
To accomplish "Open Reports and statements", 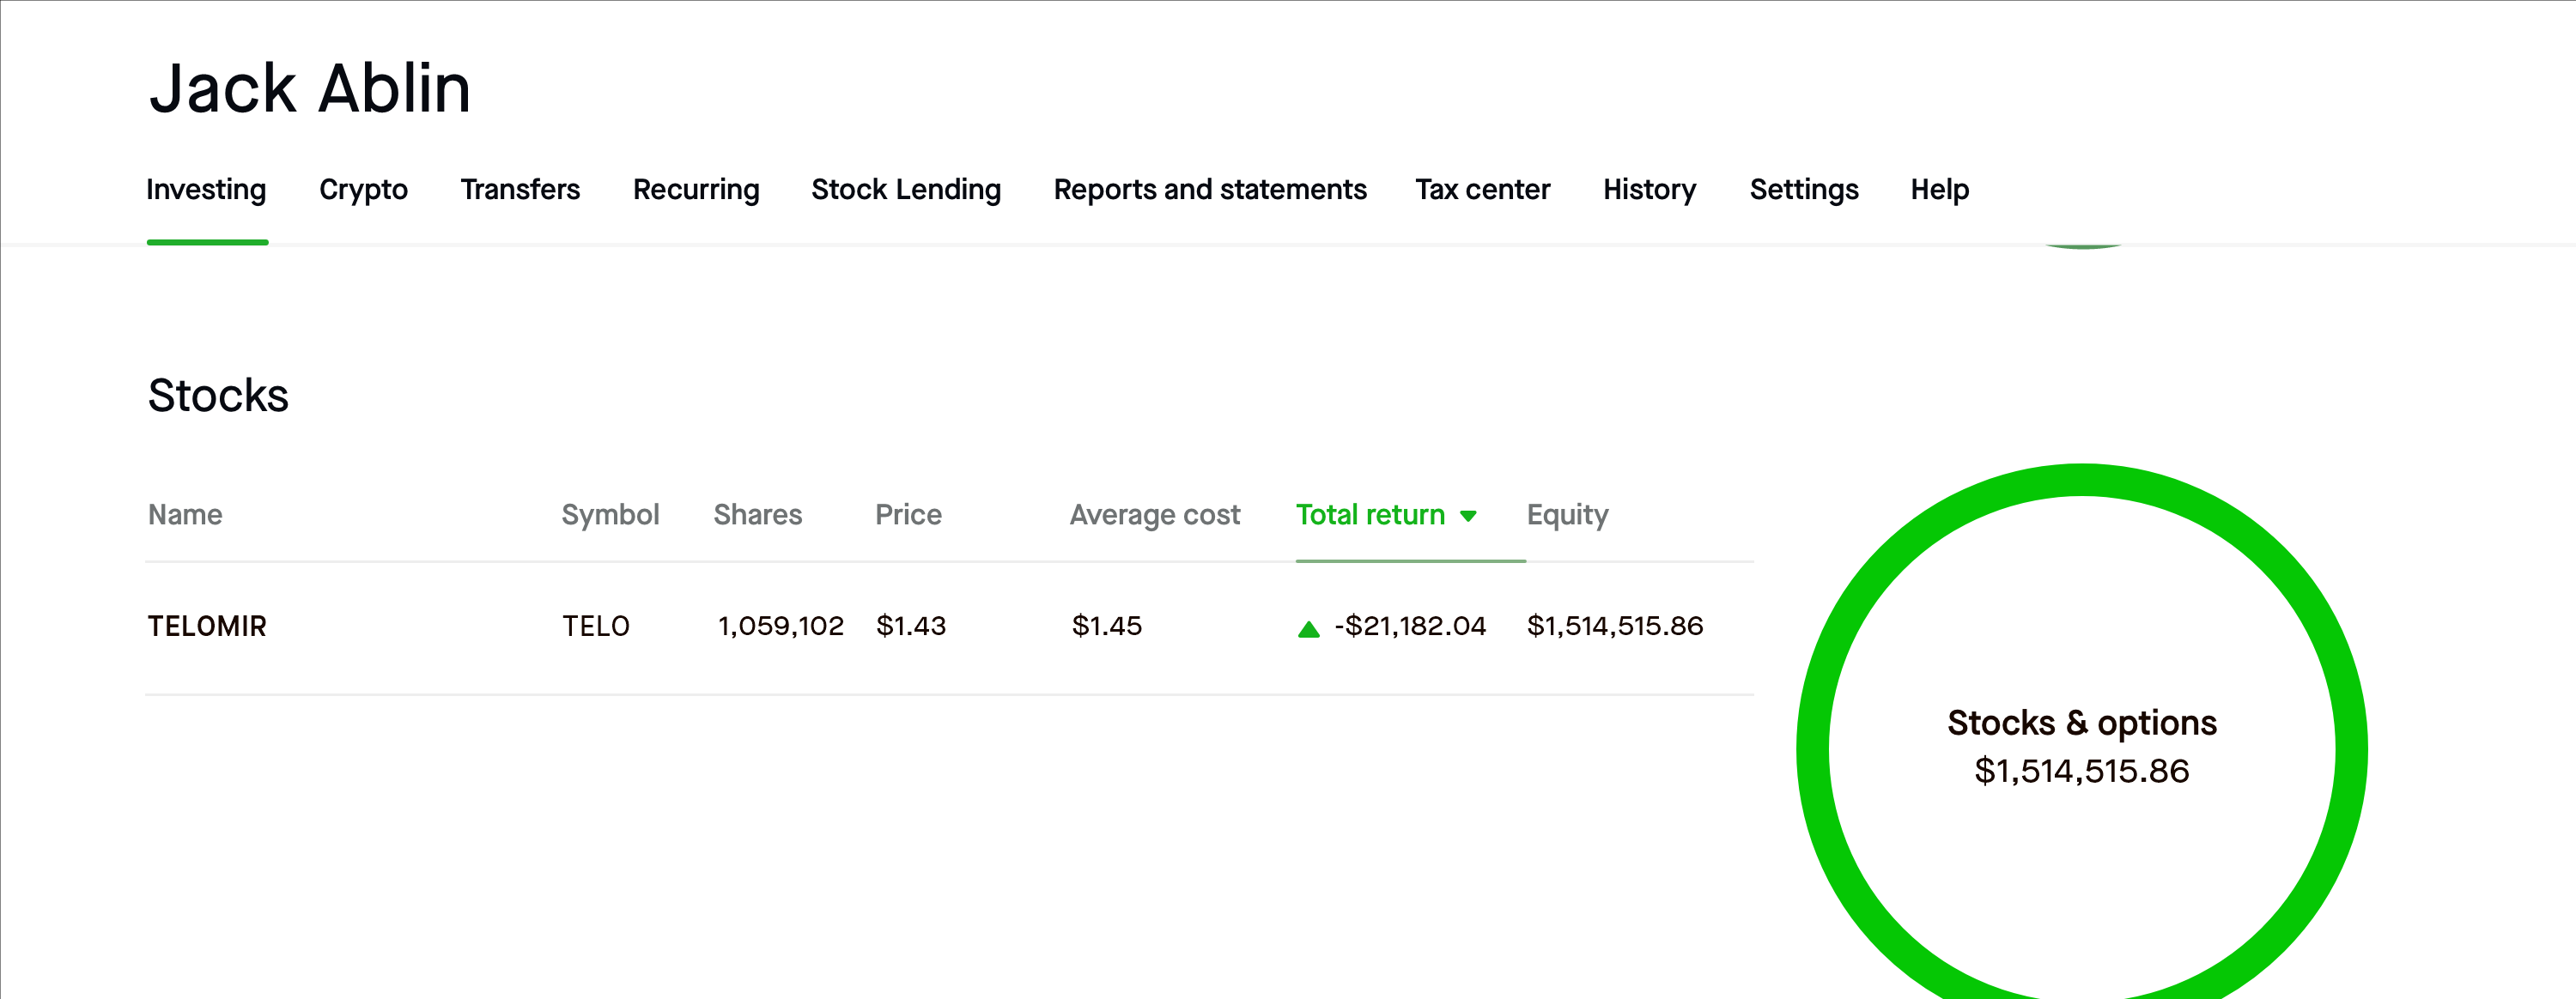I will (1210, 190).
